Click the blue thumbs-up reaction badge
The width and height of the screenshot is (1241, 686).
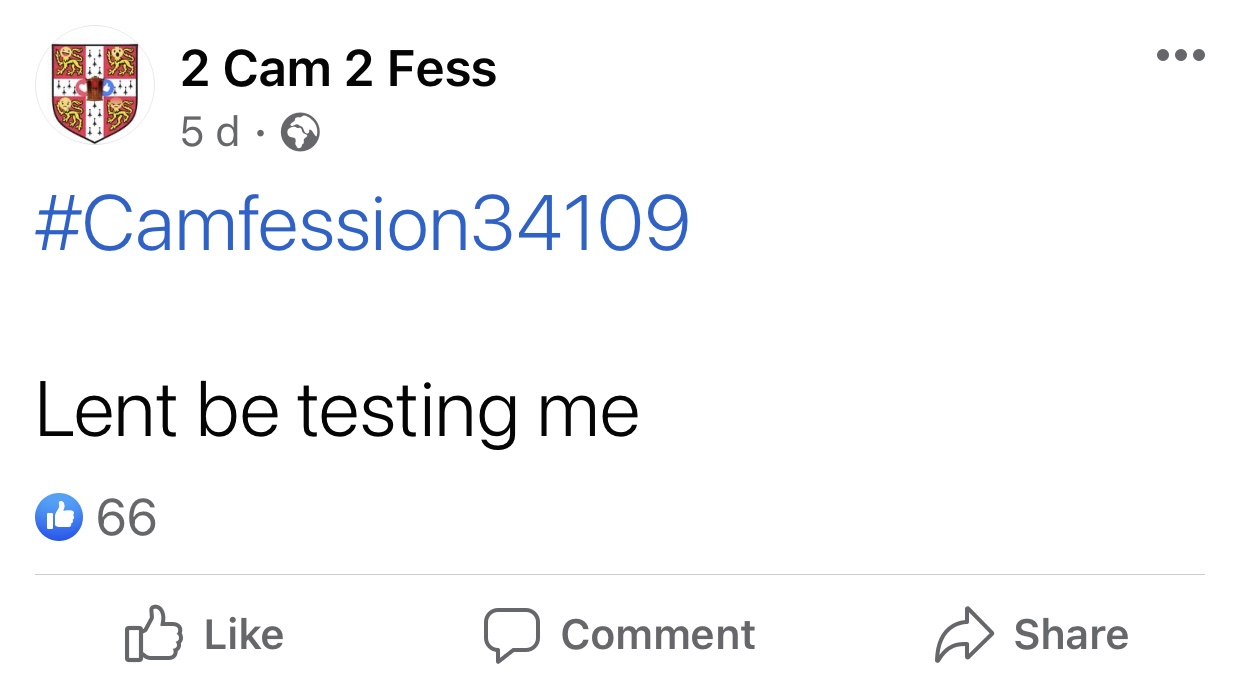[x=59, y=517]
